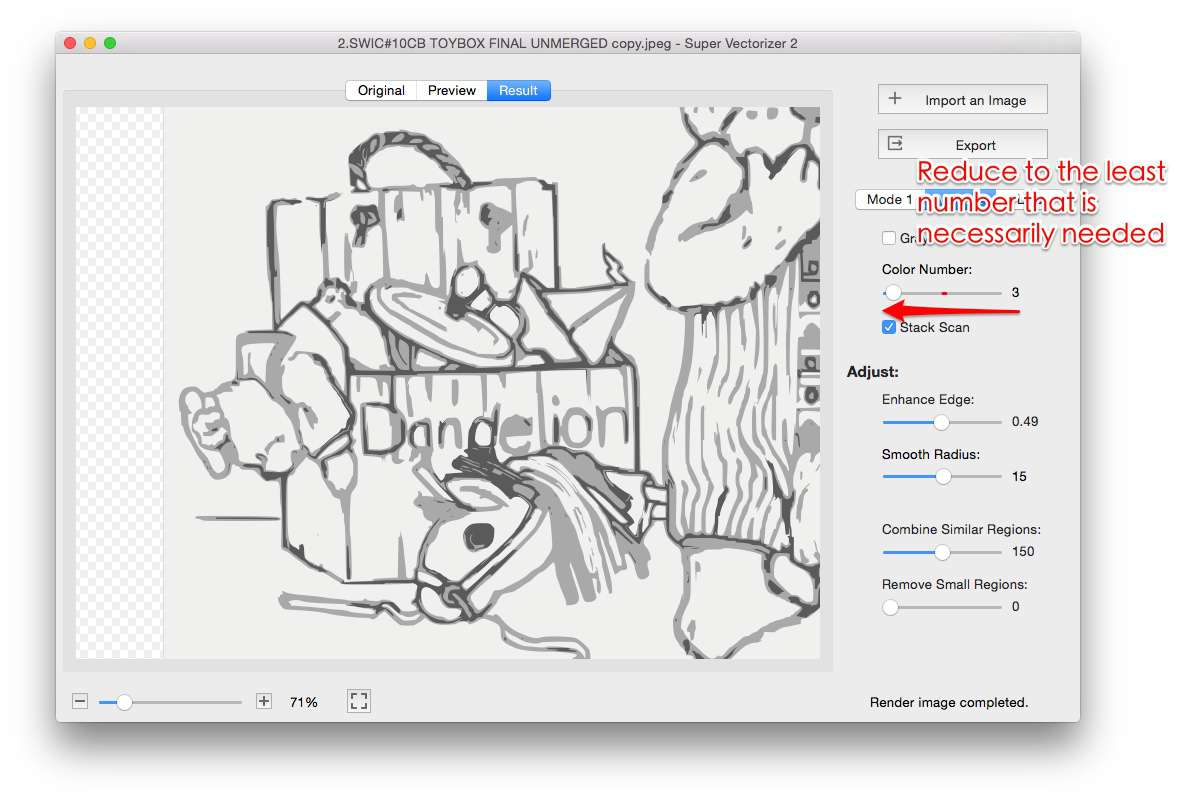Enable the Gray checkbox
The width and height of the screenshot is (1178, 802).
coord(889,238)
